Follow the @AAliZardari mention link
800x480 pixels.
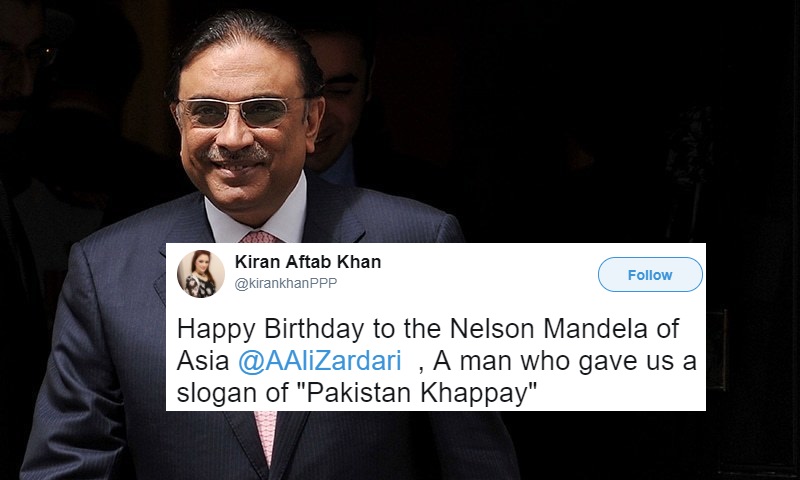coord(320,361)
